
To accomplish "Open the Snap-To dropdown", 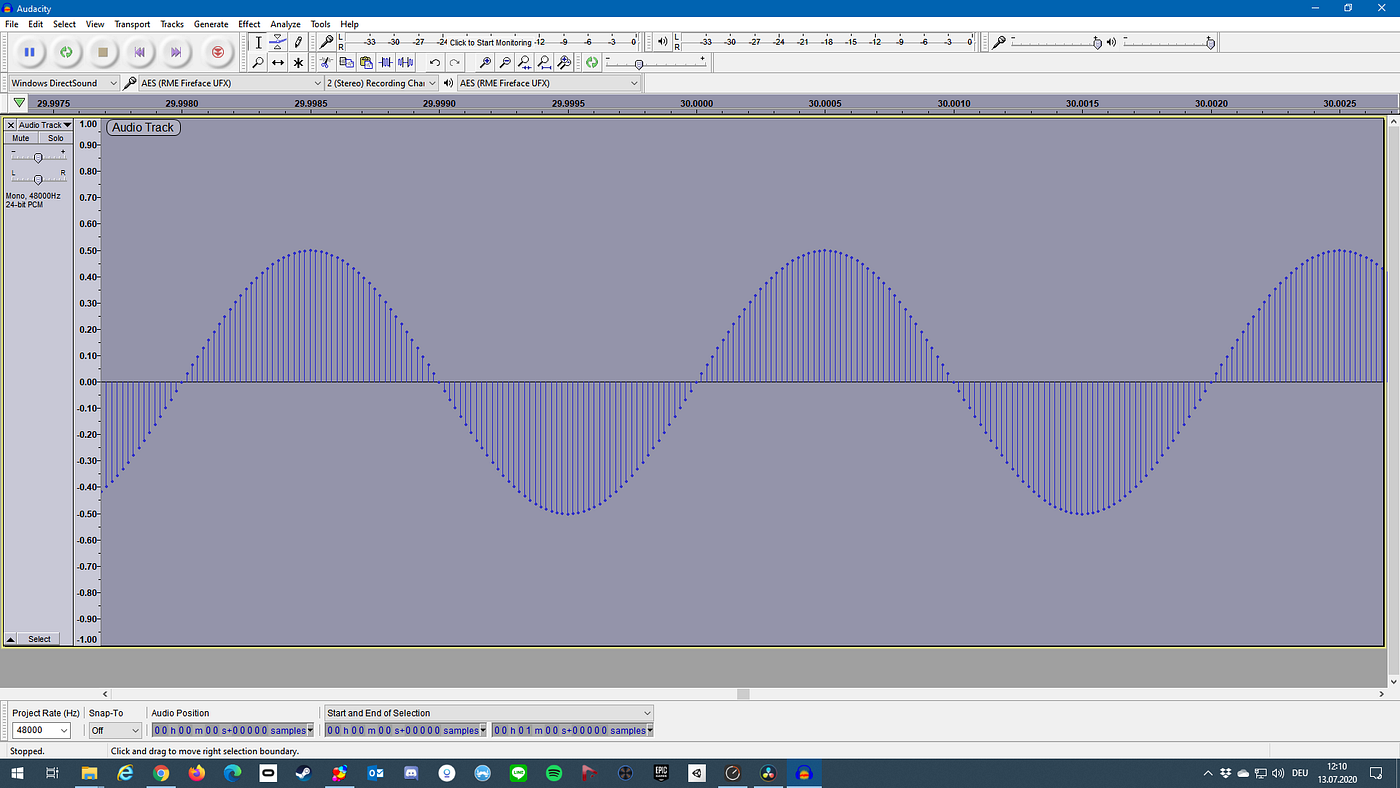I will [x=113, y=730].
